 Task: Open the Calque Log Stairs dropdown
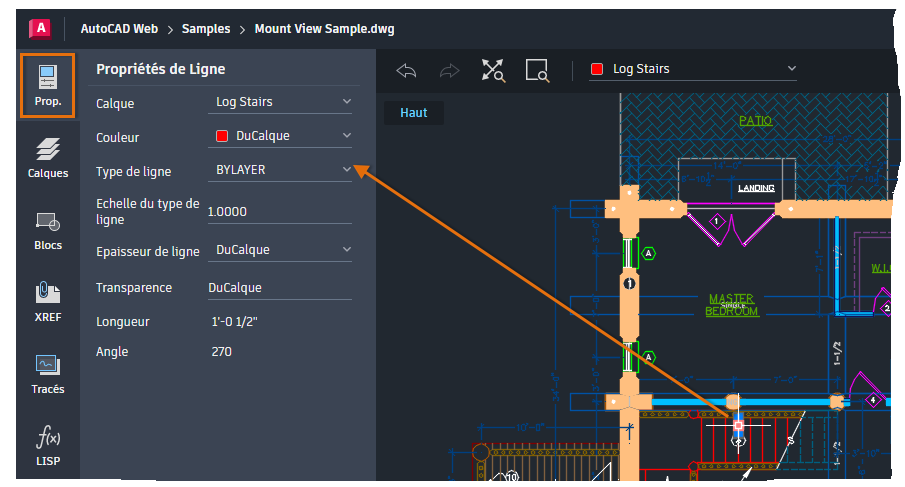pos(280,102)
